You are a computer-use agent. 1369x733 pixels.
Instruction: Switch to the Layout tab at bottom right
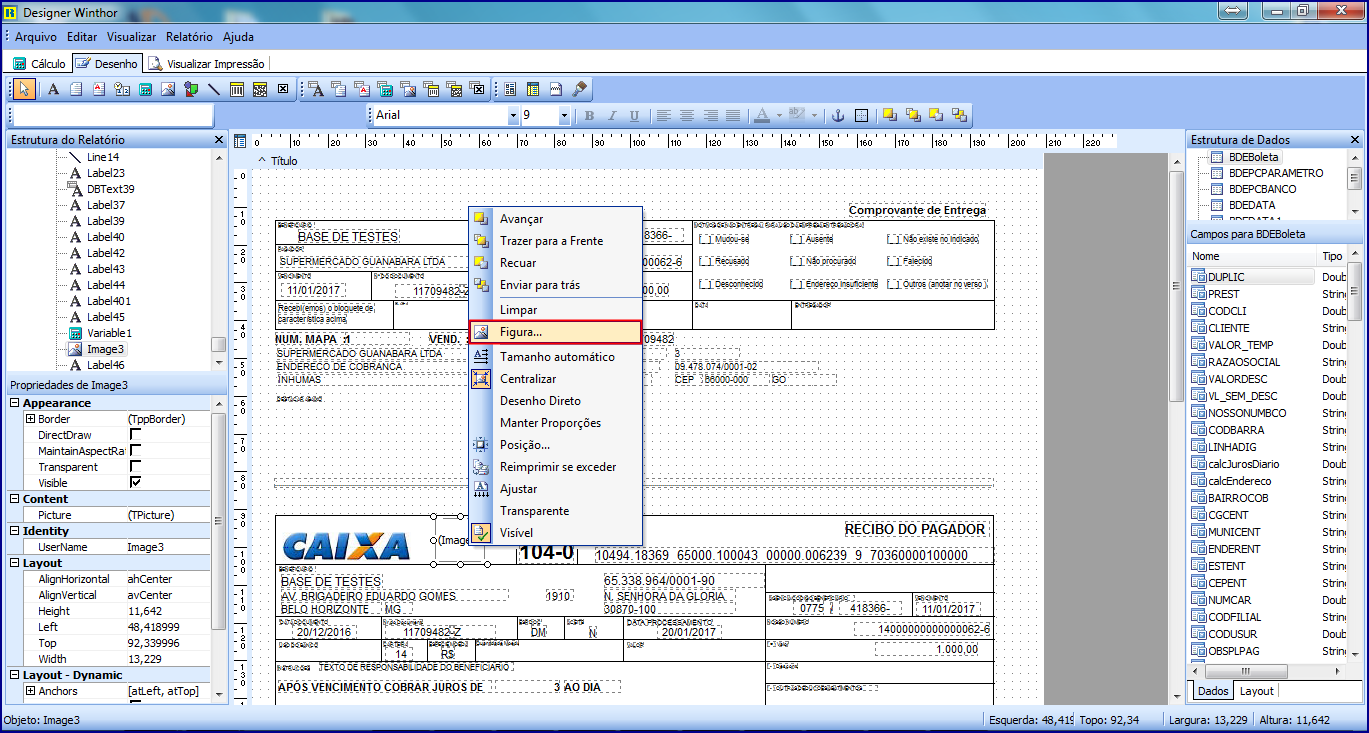coord(1256,691)
